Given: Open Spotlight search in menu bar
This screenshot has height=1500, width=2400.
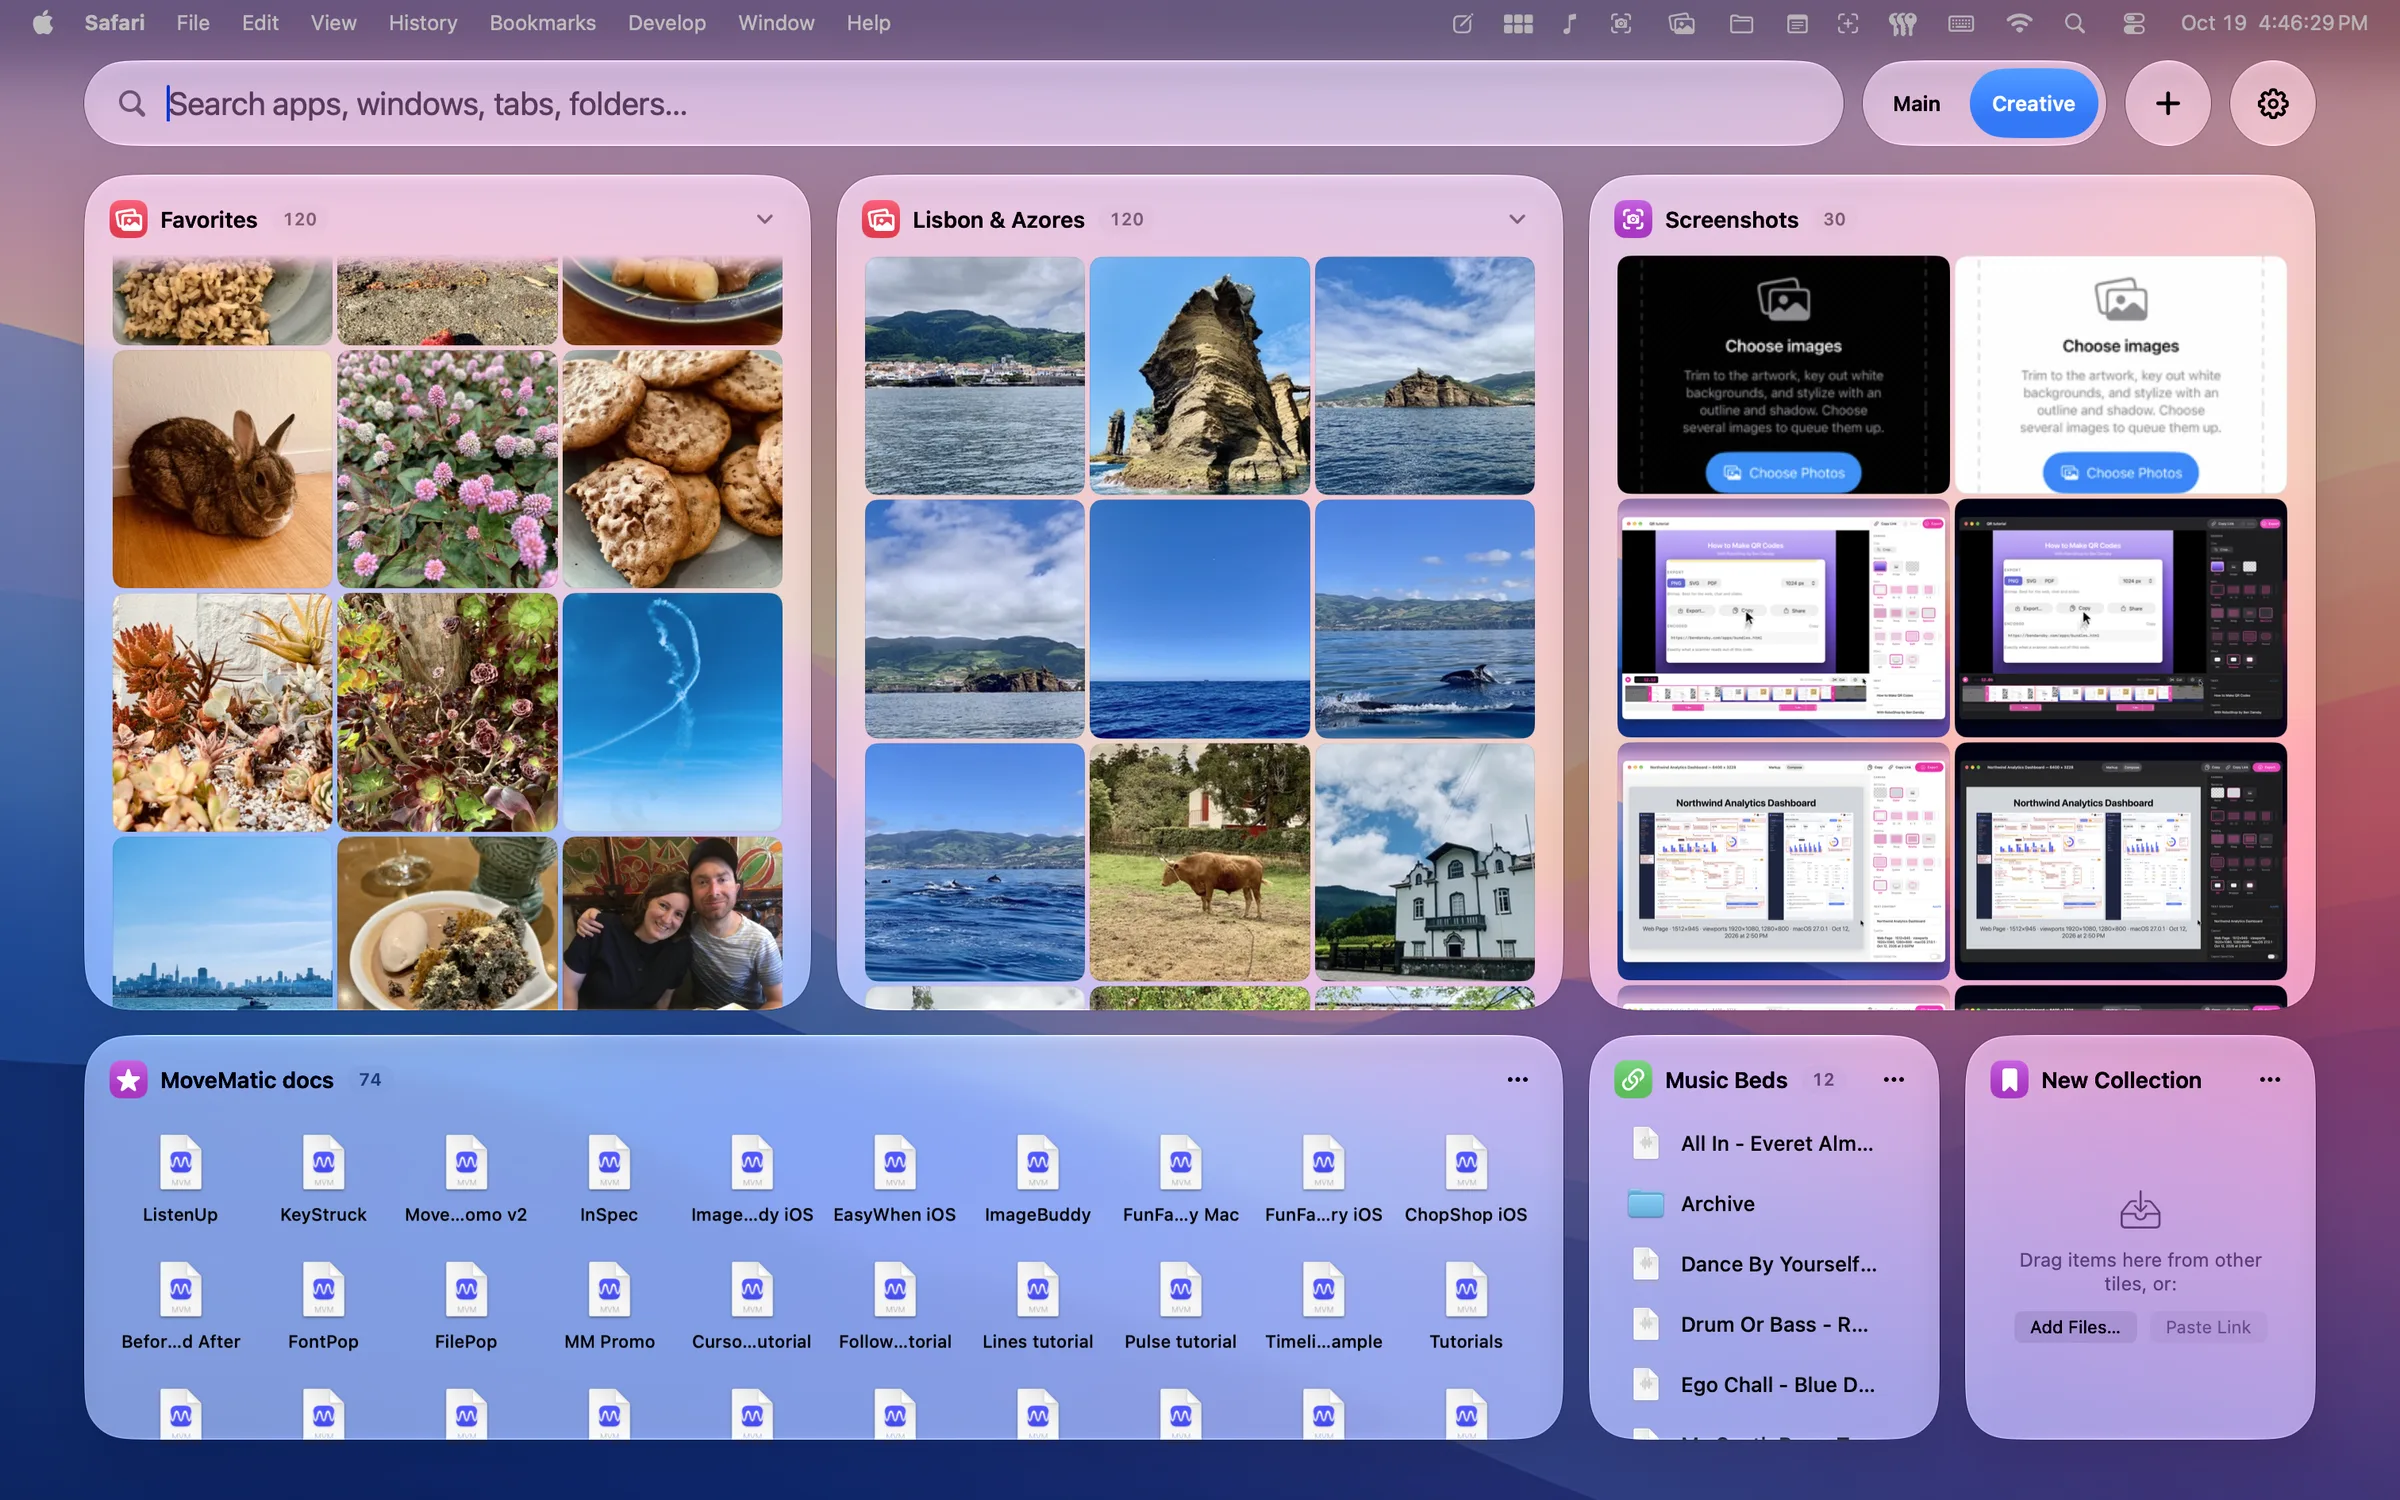Looking at the screenshot, I should [x=2075, y=23].
